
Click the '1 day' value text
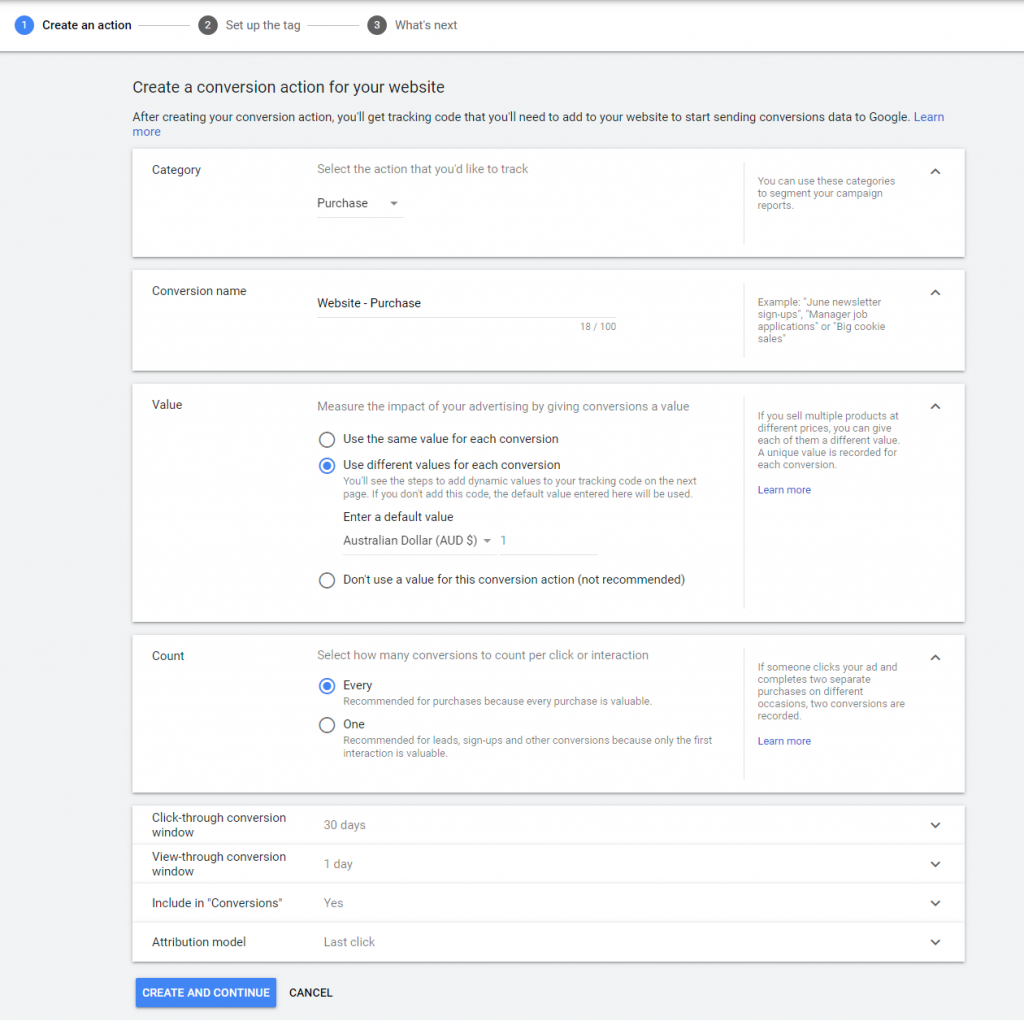[x=338, y=864]
